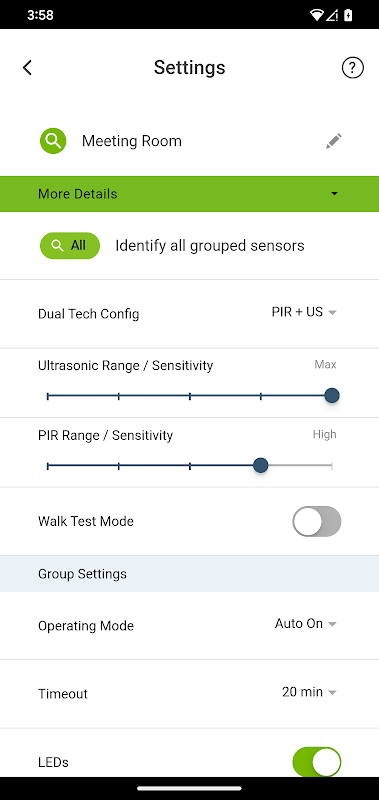Tap the cellular signal icon in status bar
Viewport: 379px width, 800px height.
pos(332,15)
